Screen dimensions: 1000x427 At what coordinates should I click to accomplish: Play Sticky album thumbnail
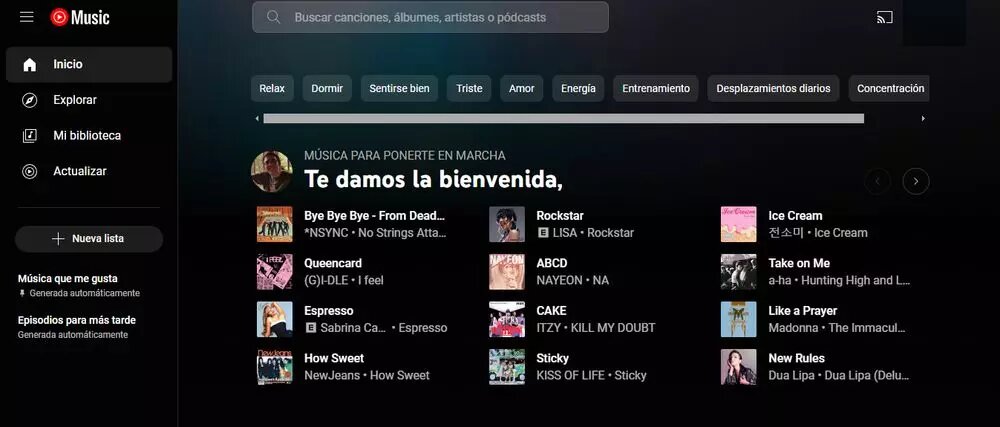507,367
